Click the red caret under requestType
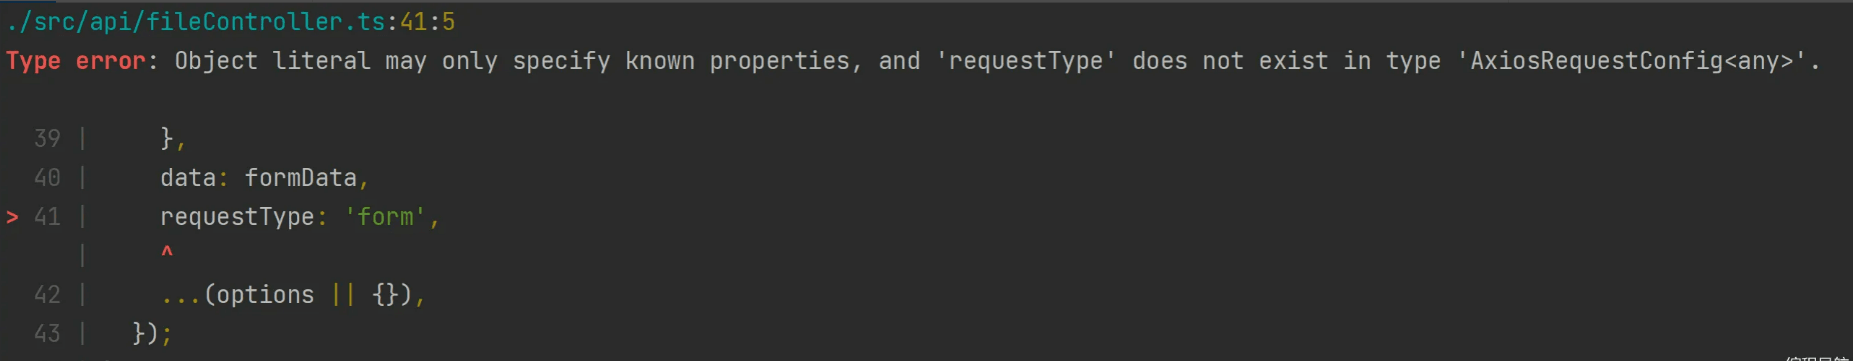This screenshot has height=361, width=1853. coord(167,252)
